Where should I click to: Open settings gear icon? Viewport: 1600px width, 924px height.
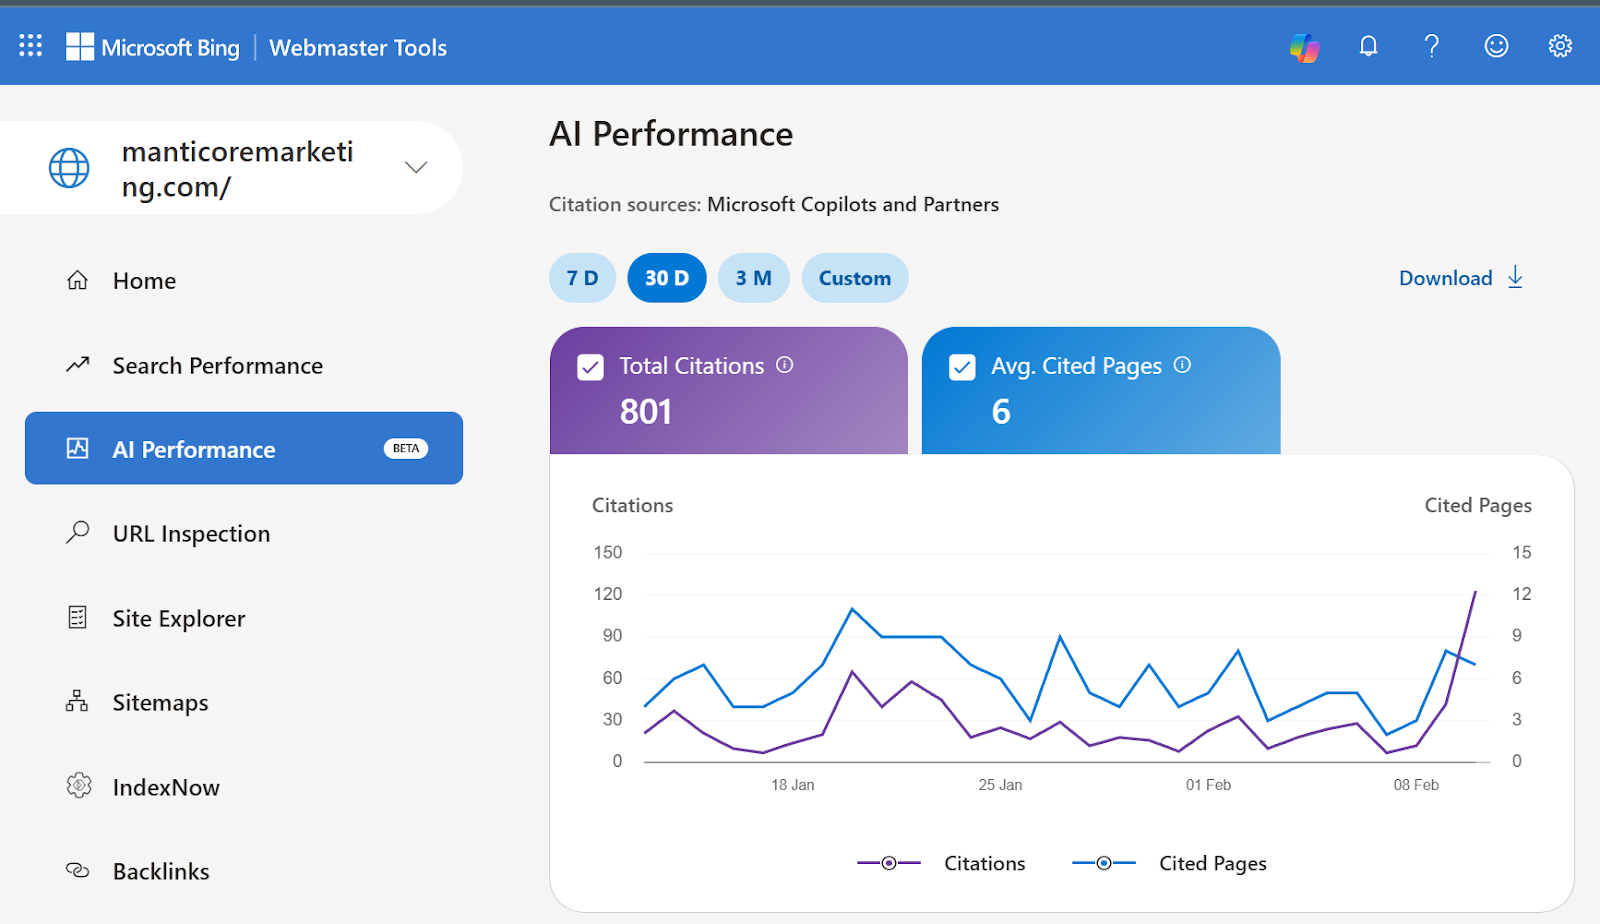pyautogui.click(x=1560, y=46)
